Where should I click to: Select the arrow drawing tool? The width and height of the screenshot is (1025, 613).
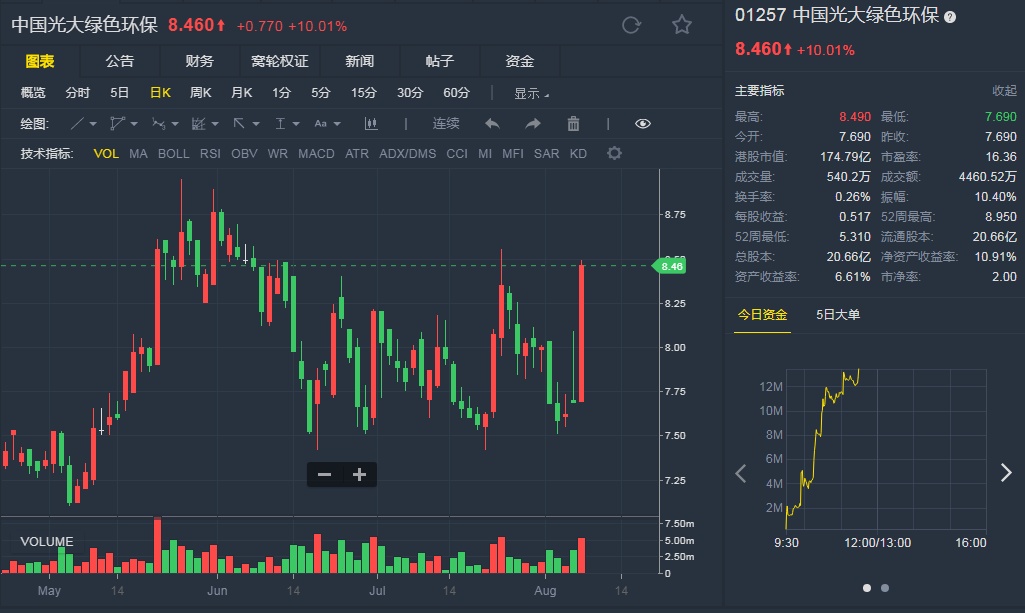[239, 124]
